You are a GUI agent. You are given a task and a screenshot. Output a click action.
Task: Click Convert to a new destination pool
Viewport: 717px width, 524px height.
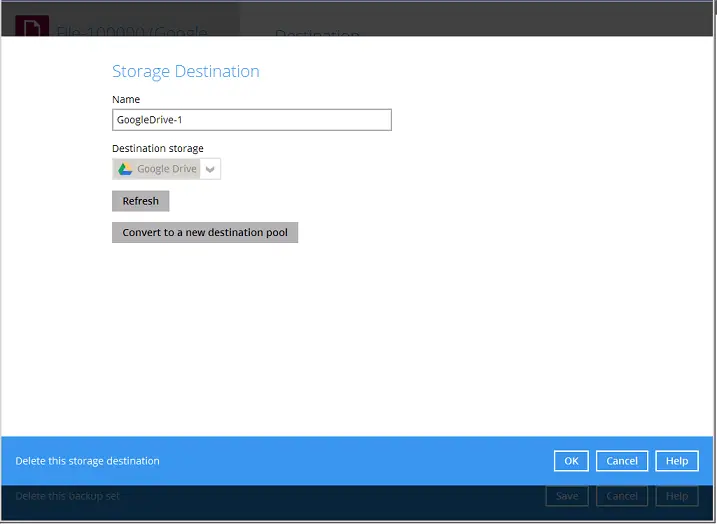(205, 232)
